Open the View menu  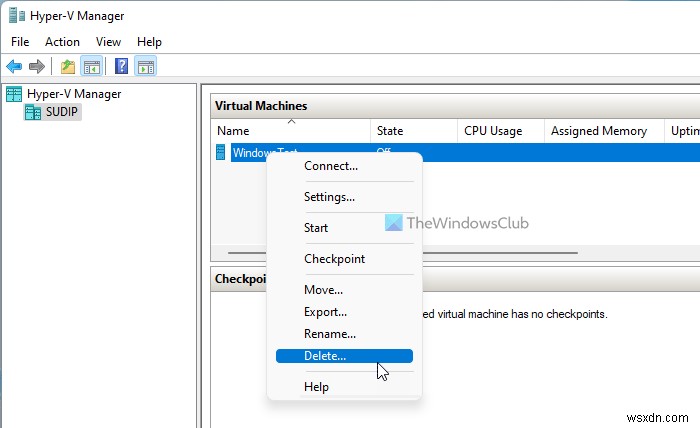pos(108,42)
